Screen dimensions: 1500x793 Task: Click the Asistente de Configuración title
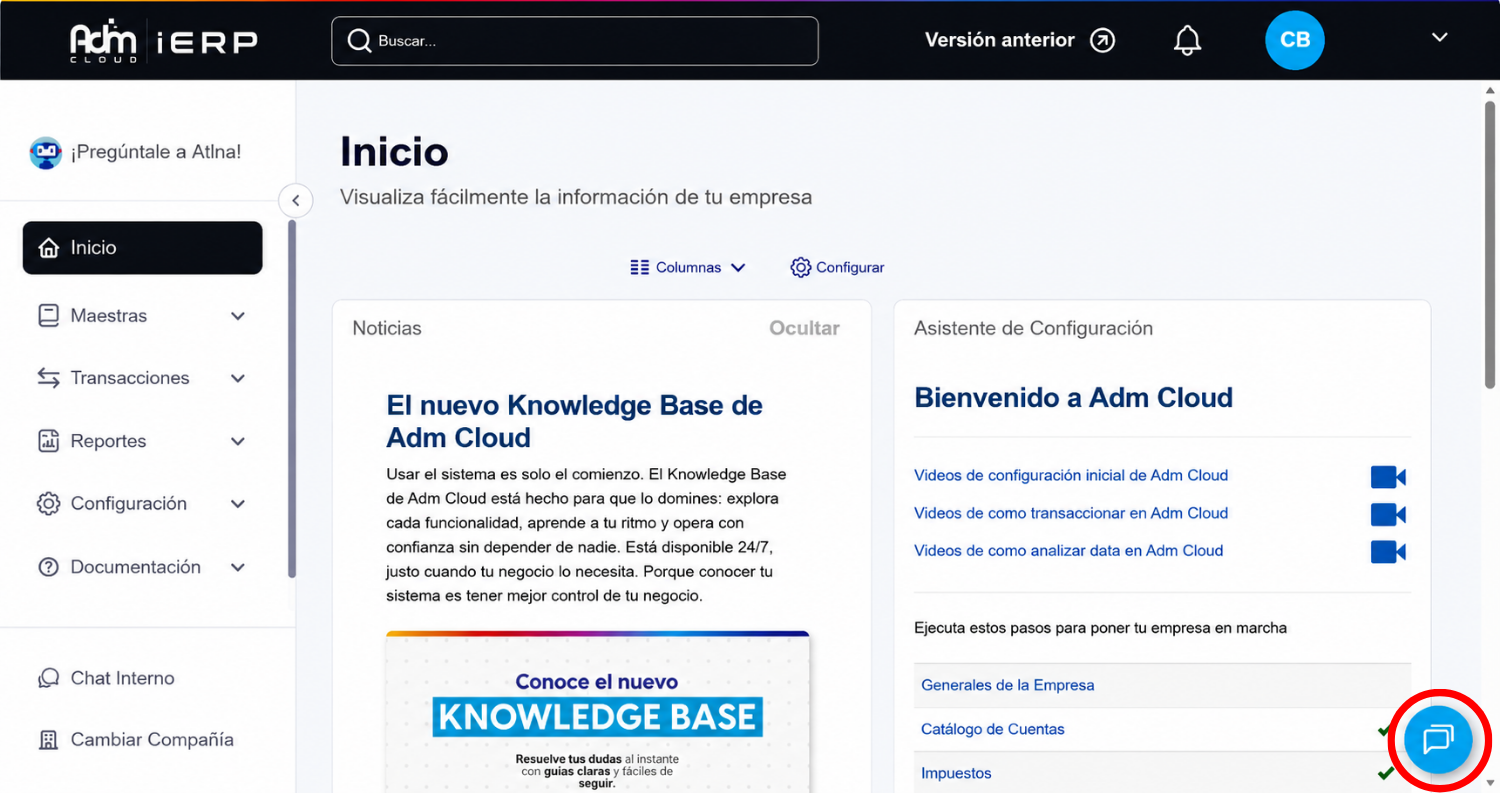(1033, 328)
